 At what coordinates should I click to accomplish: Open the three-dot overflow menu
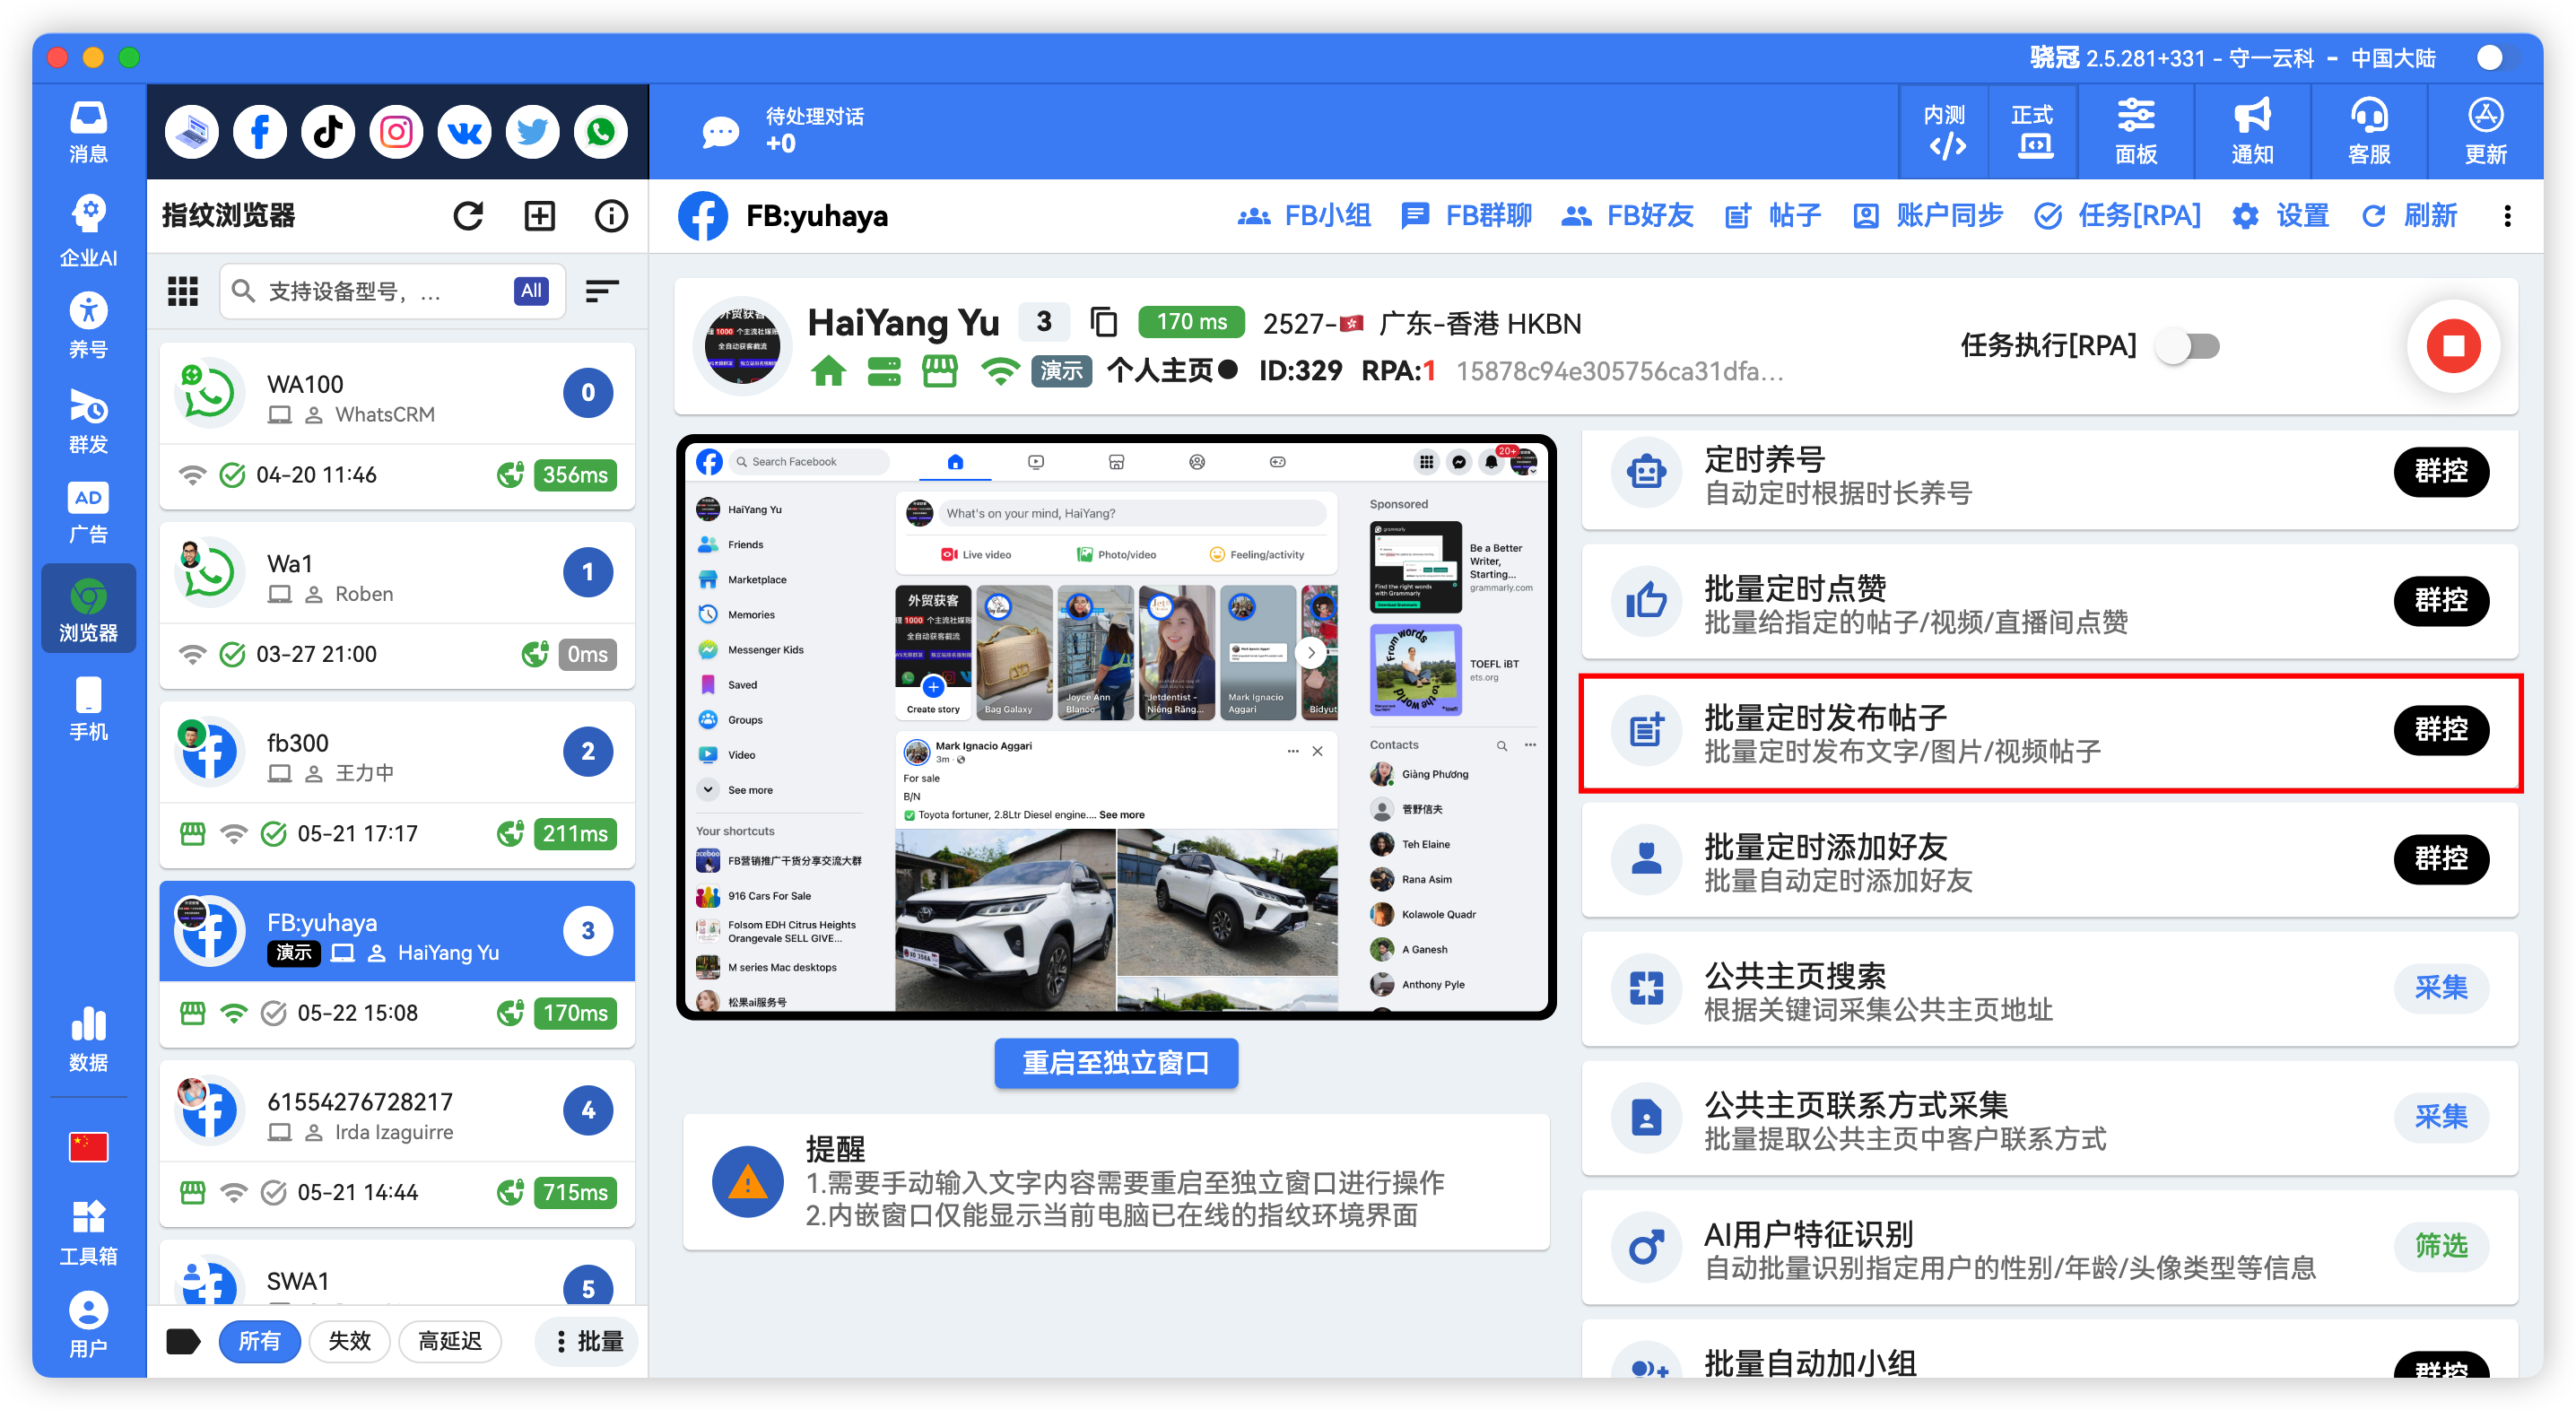(2508, 216)
